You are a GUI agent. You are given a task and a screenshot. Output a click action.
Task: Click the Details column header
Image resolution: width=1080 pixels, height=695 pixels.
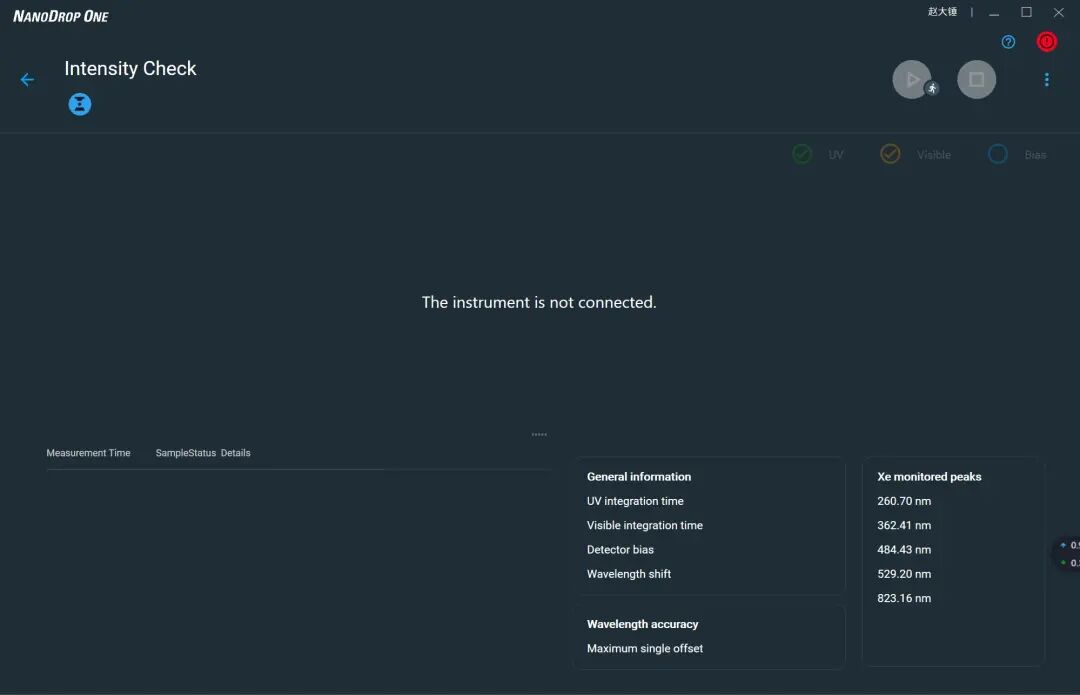pos(236,453)
